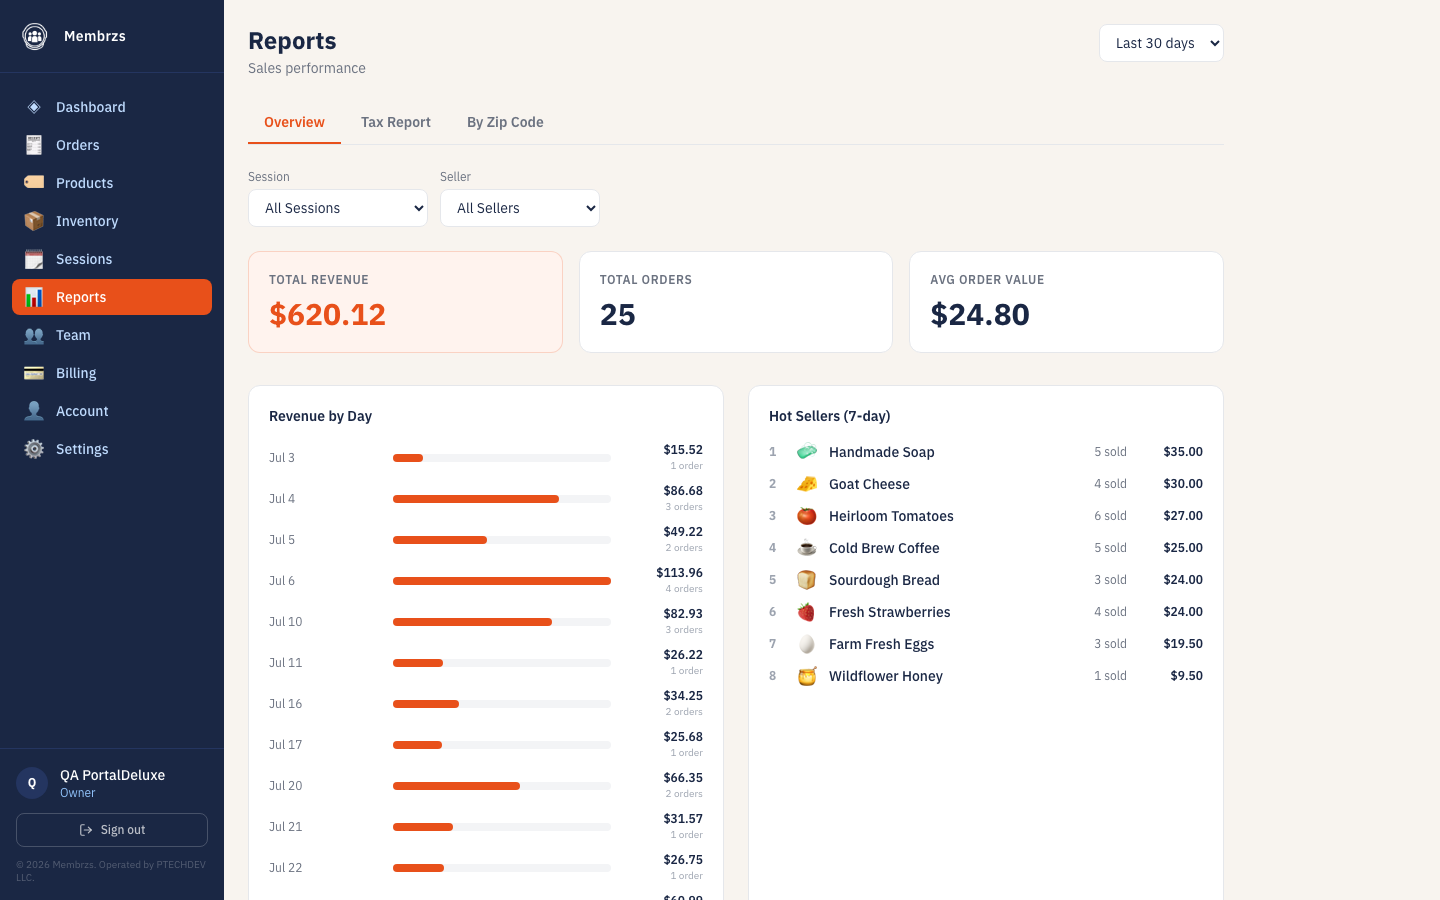
Task: Click the Orders receipt icon
Action: pos(34,145)
